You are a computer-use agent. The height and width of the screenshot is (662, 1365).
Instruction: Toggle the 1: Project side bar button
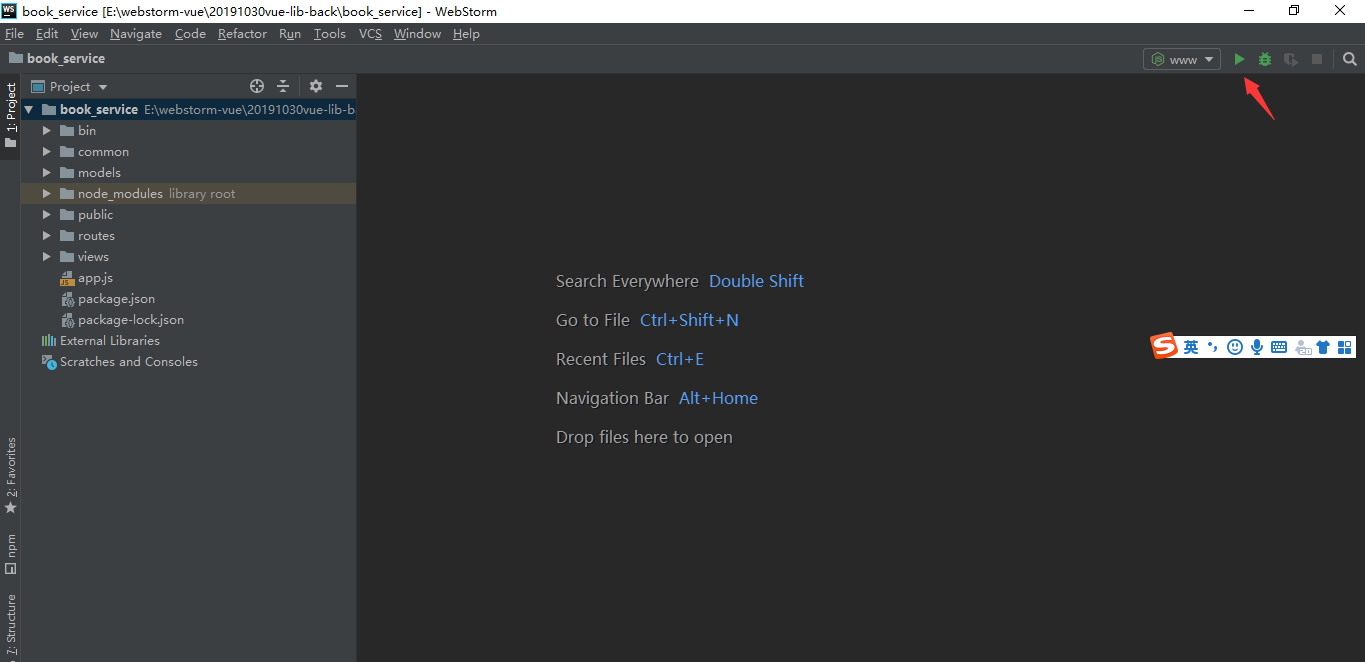[x=11, y=105]
